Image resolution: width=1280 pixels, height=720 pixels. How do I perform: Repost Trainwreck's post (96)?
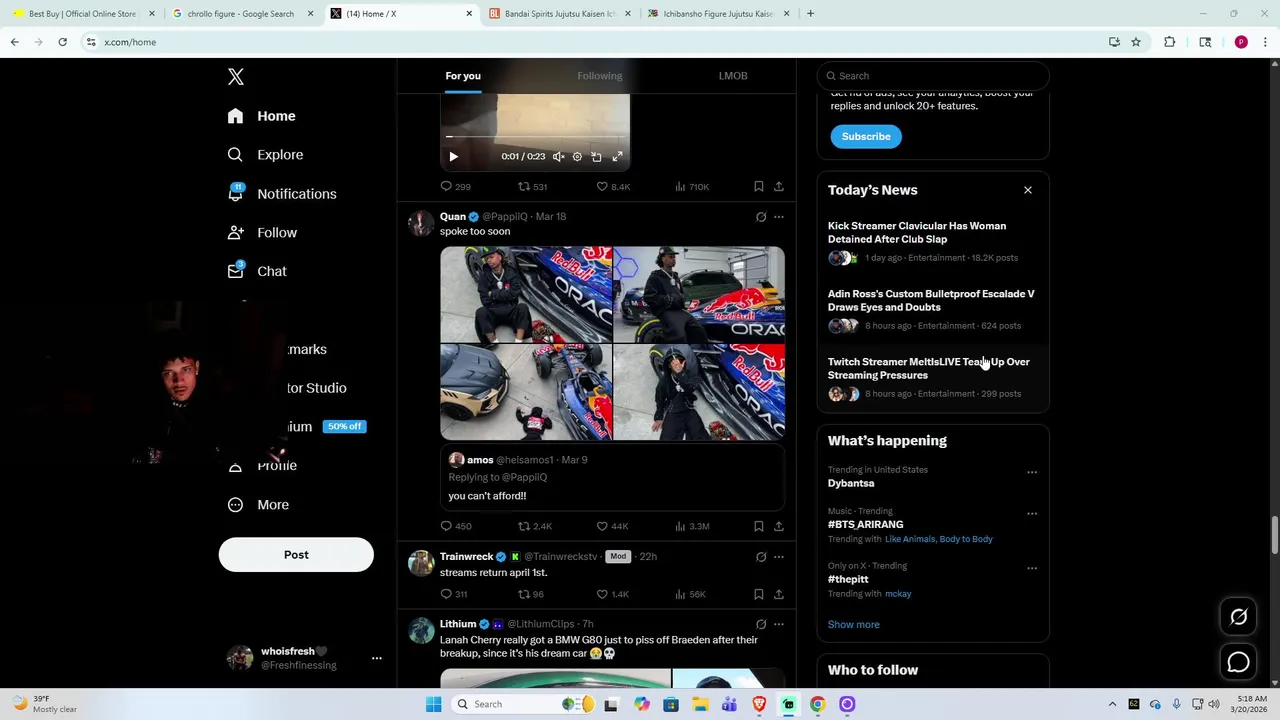(530, 595)
